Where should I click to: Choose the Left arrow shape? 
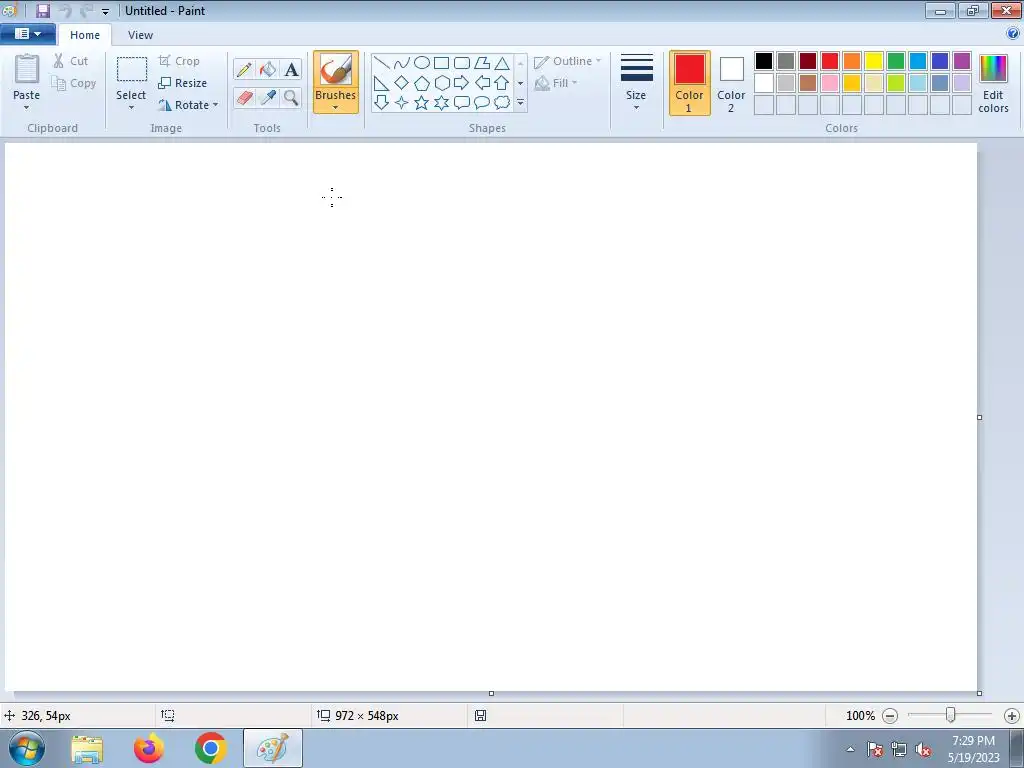[482, 83]
